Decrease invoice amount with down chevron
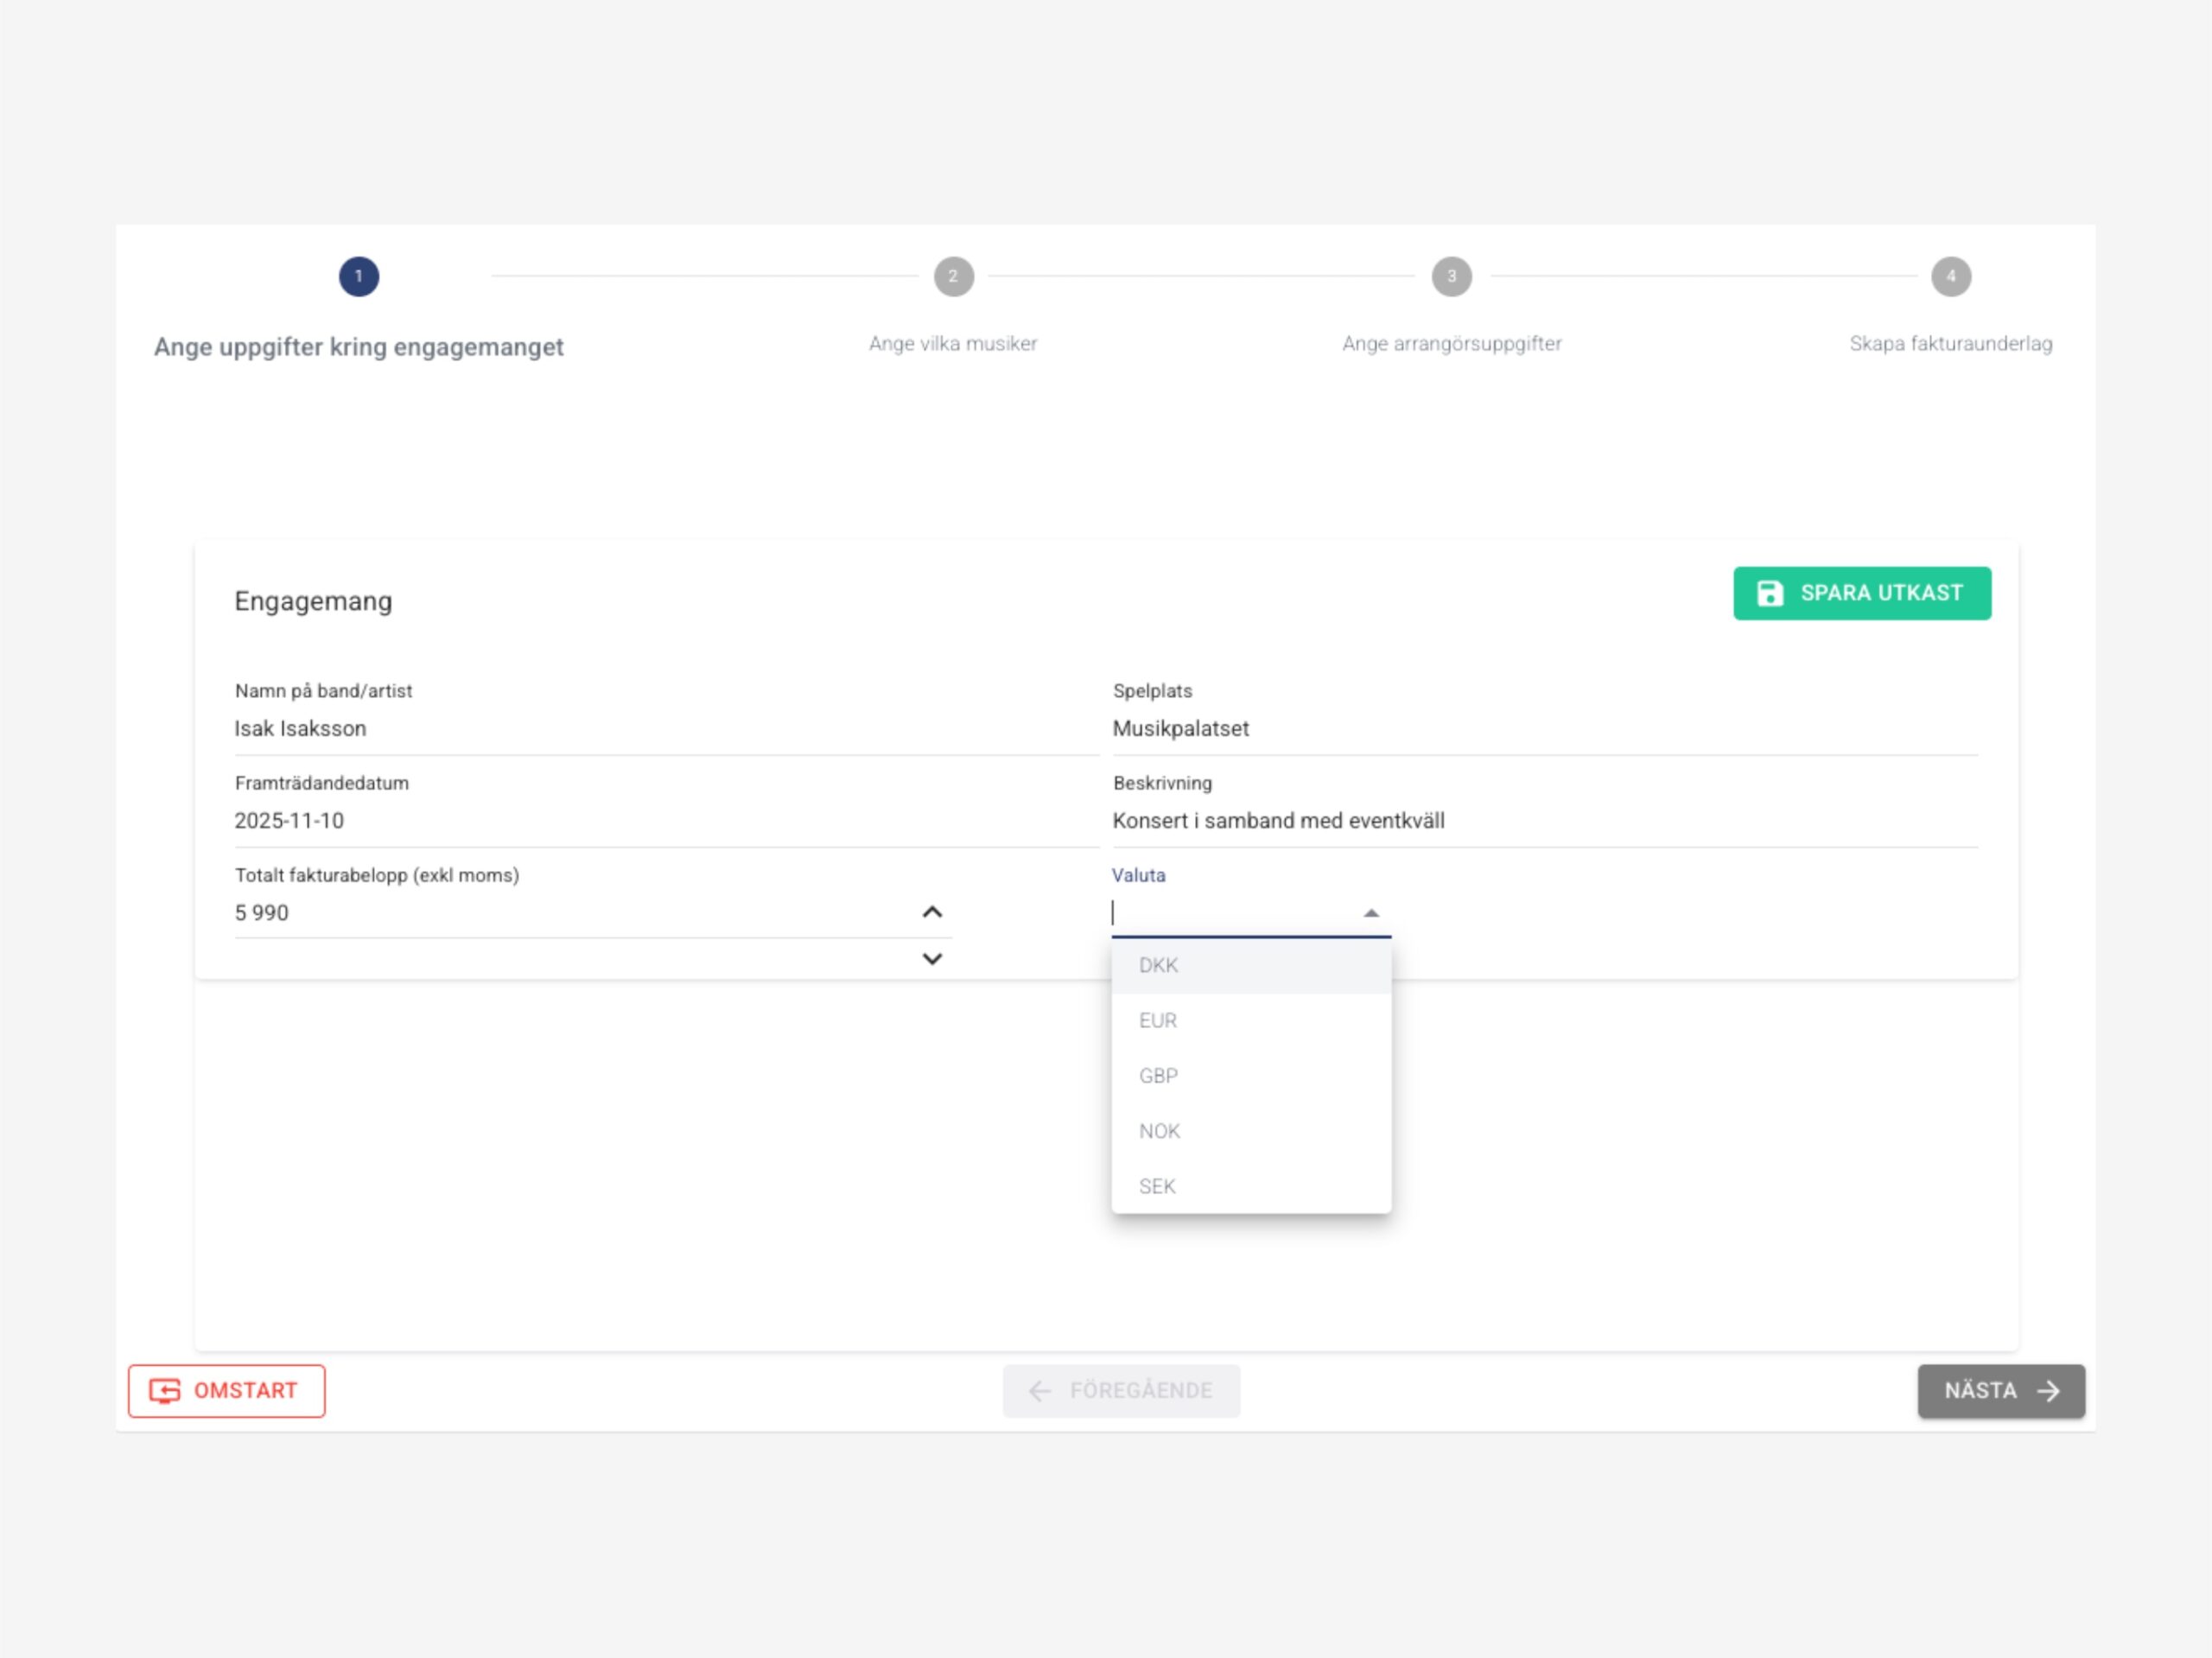 click(932, 959)
